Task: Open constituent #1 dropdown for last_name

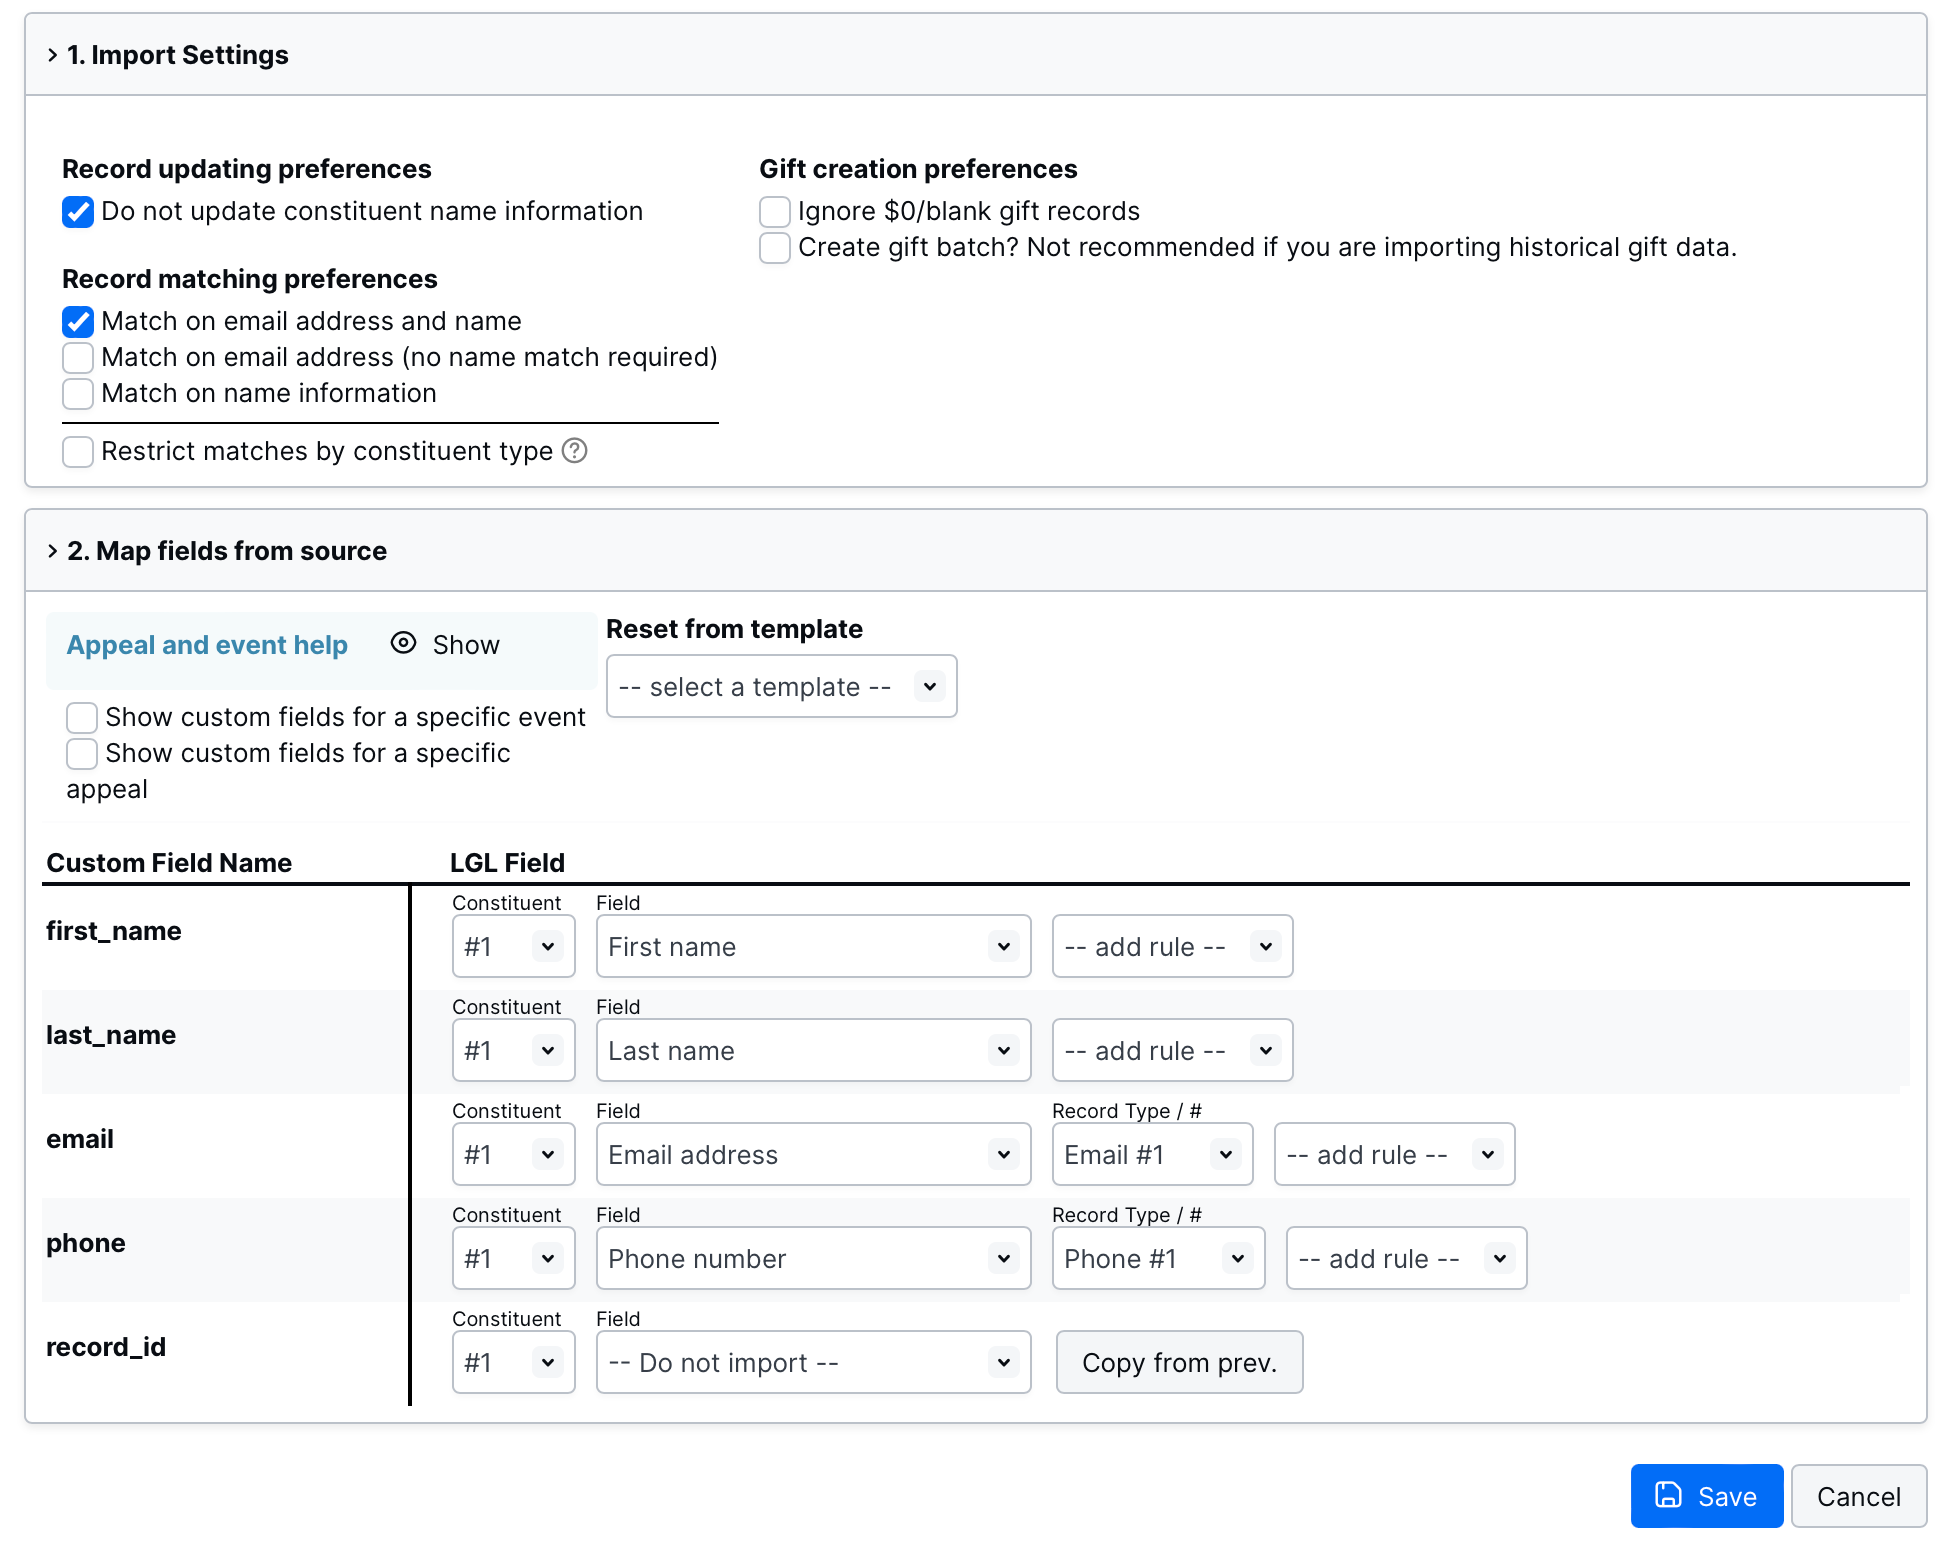Action: [x=513, y=1051]
